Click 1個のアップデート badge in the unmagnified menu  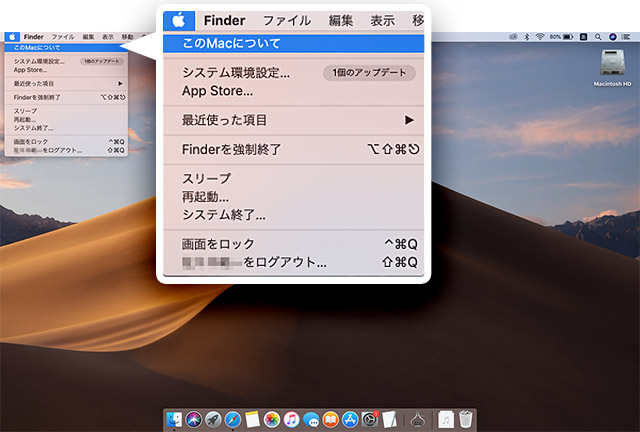pyautogui.click(x=102, y=61)
